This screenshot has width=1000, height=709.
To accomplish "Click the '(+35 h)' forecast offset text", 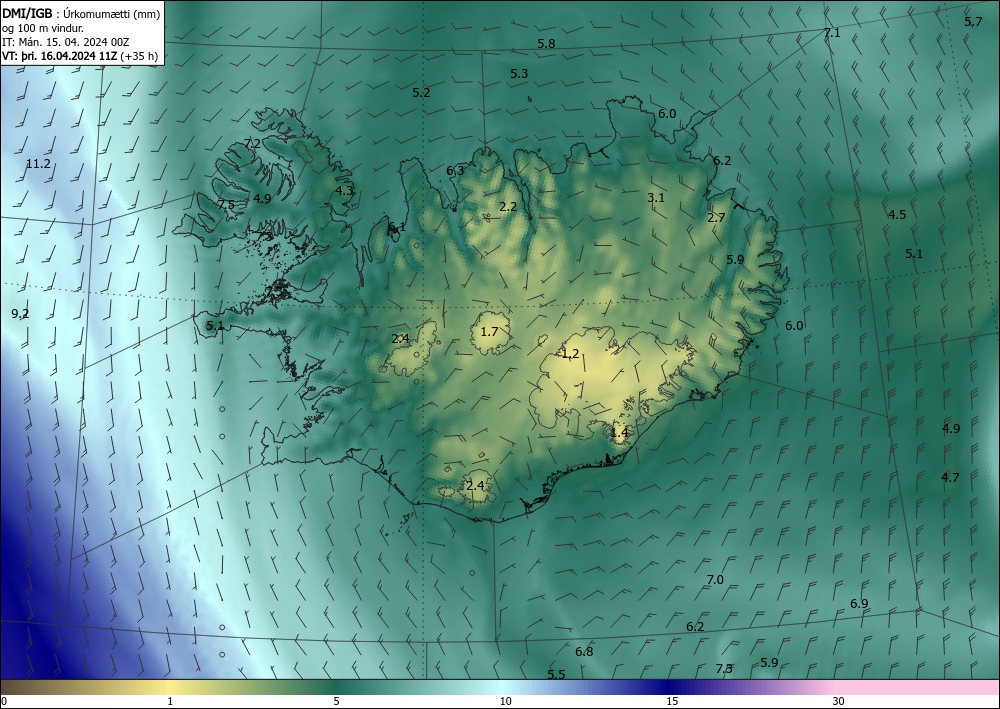I will (x=138, y=56).
